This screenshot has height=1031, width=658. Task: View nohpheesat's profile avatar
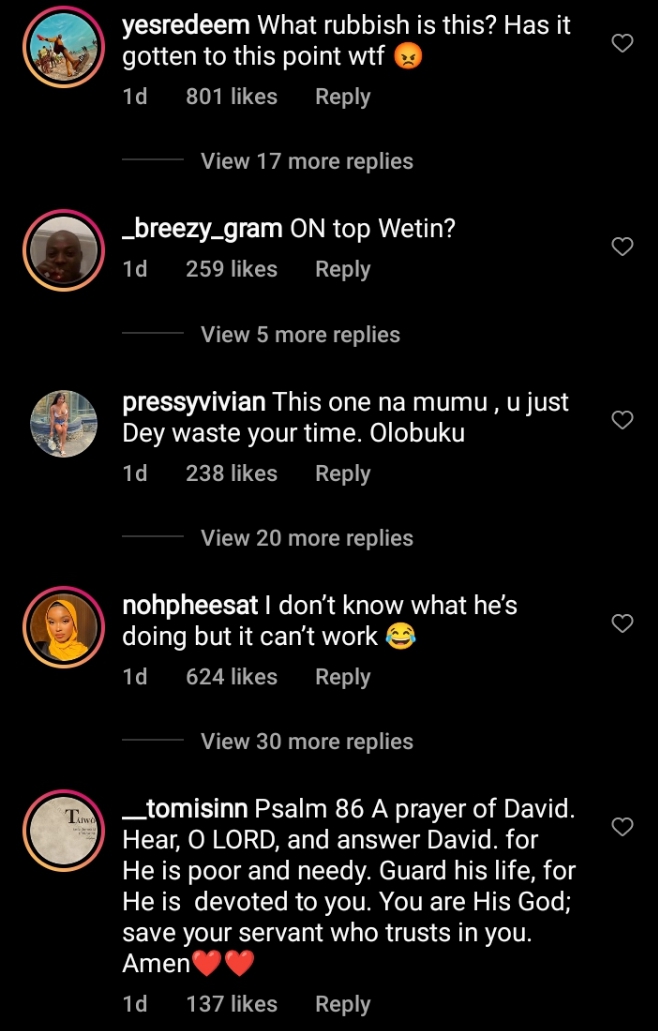pos(64,627)
